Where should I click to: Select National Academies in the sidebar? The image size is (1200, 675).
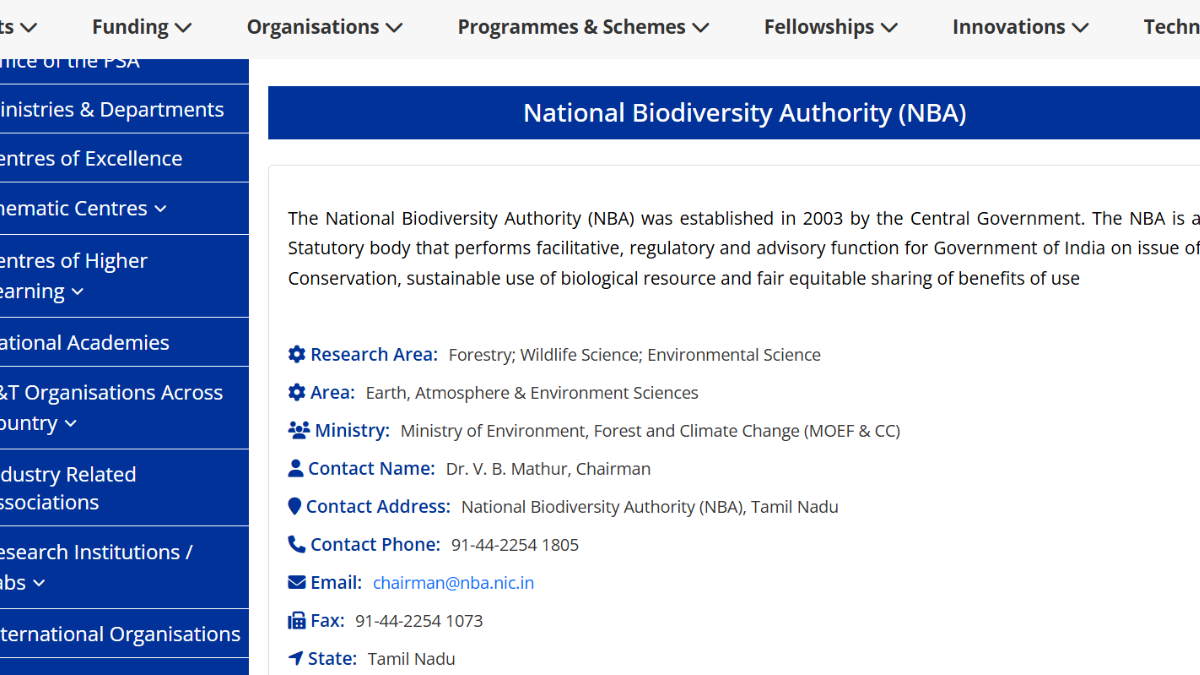[x=85, y=342]
